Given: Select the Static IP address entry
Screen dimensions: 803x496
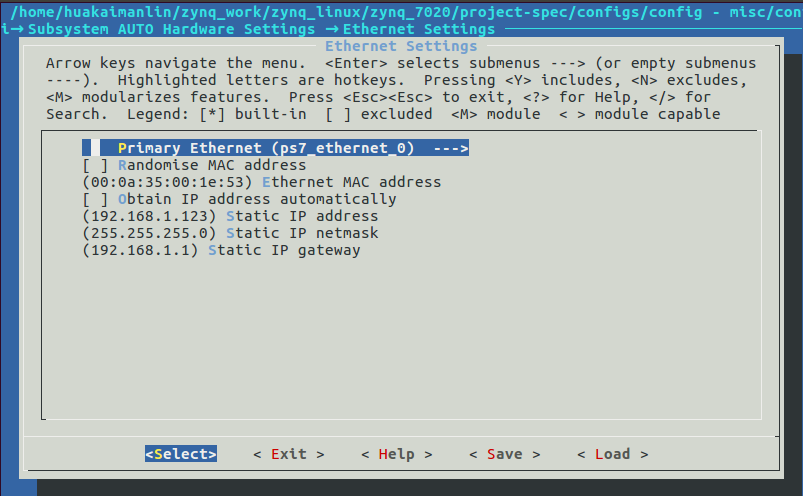Looking at the screenshot, I should pyautogui.click(x=230, y=216).
